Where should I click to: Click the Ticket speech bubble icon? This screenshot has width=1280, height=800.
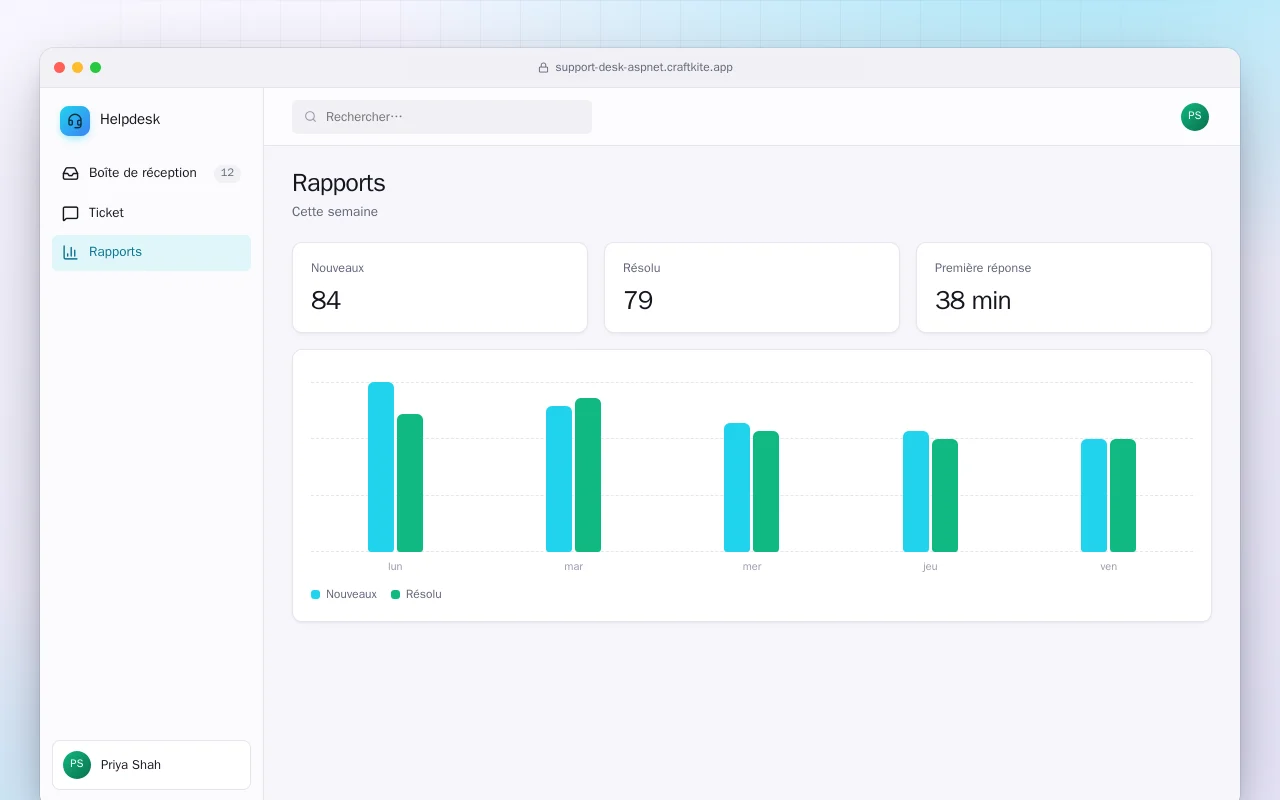point(70,213)
